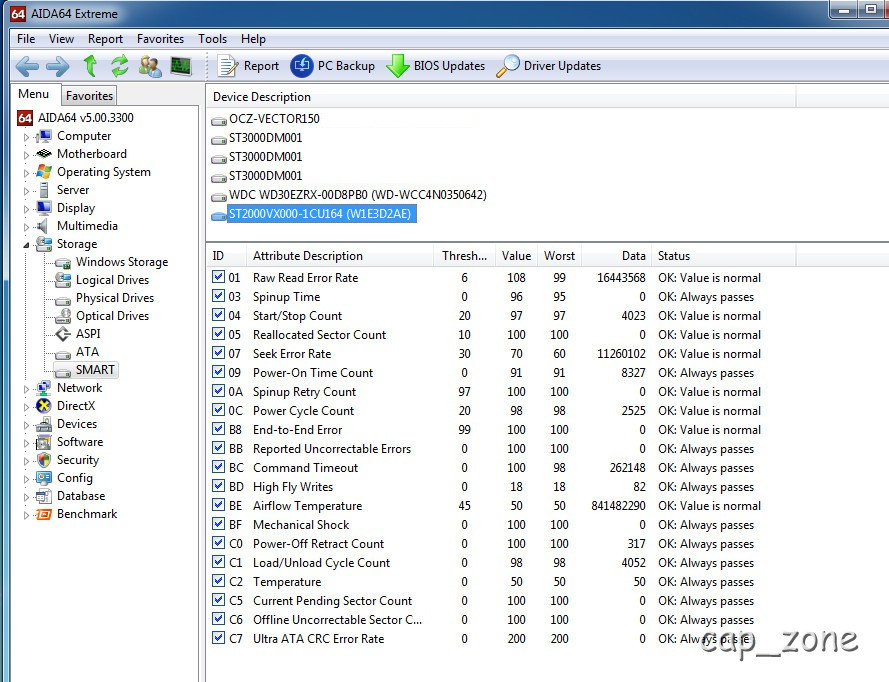Click the Device Description column header
Image resolution: width=889 pixels, height=682 pixels.
point(501,97)
